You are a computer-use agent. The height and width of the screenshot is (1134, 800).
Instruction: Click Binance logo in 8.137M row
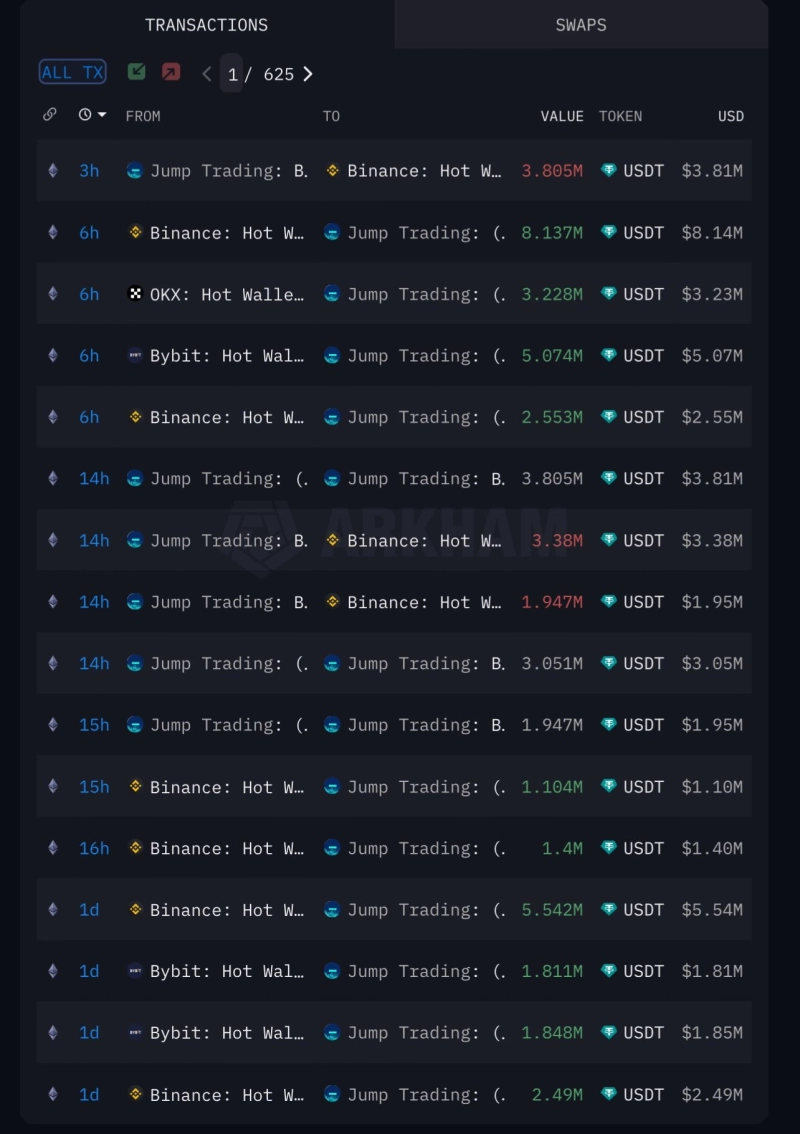point(135,233)
